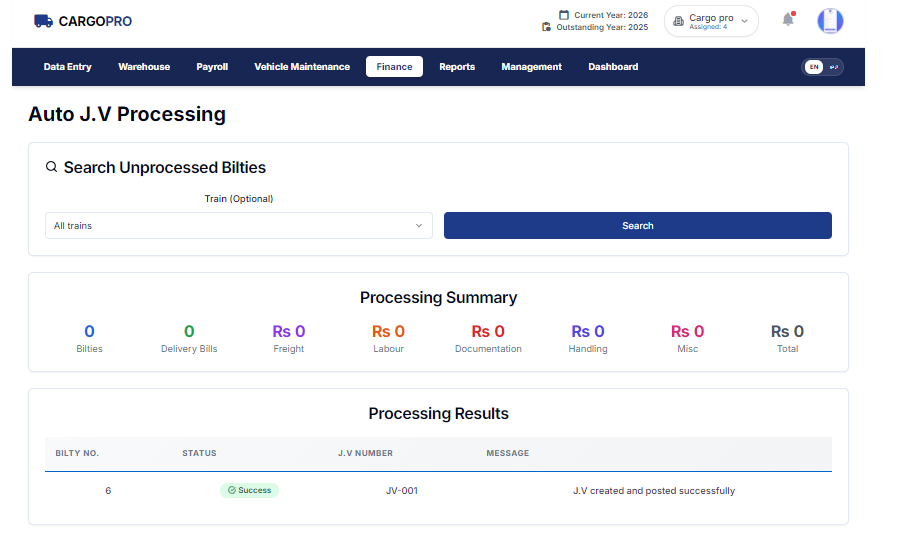Click the Outstanding Year: 2025 text
Image resolution: width=901 pixels, height=549 pixels.
point(602,27)
